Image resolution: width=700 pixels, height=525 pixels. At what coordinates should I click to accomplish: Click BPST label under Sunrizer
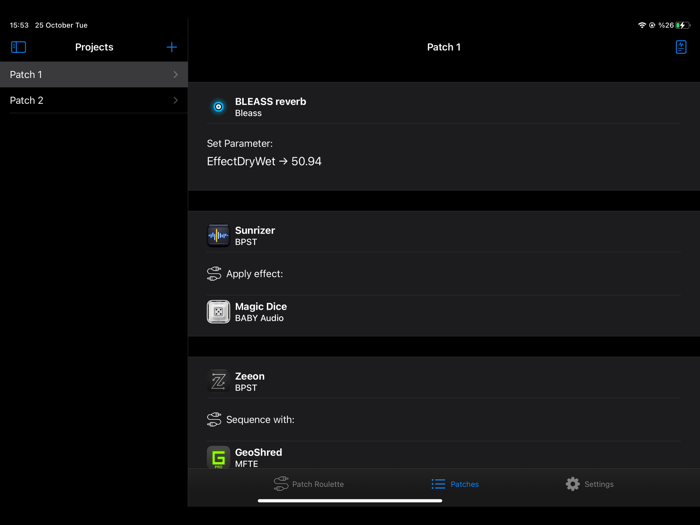pyautogui.click(x=246, y=242)
